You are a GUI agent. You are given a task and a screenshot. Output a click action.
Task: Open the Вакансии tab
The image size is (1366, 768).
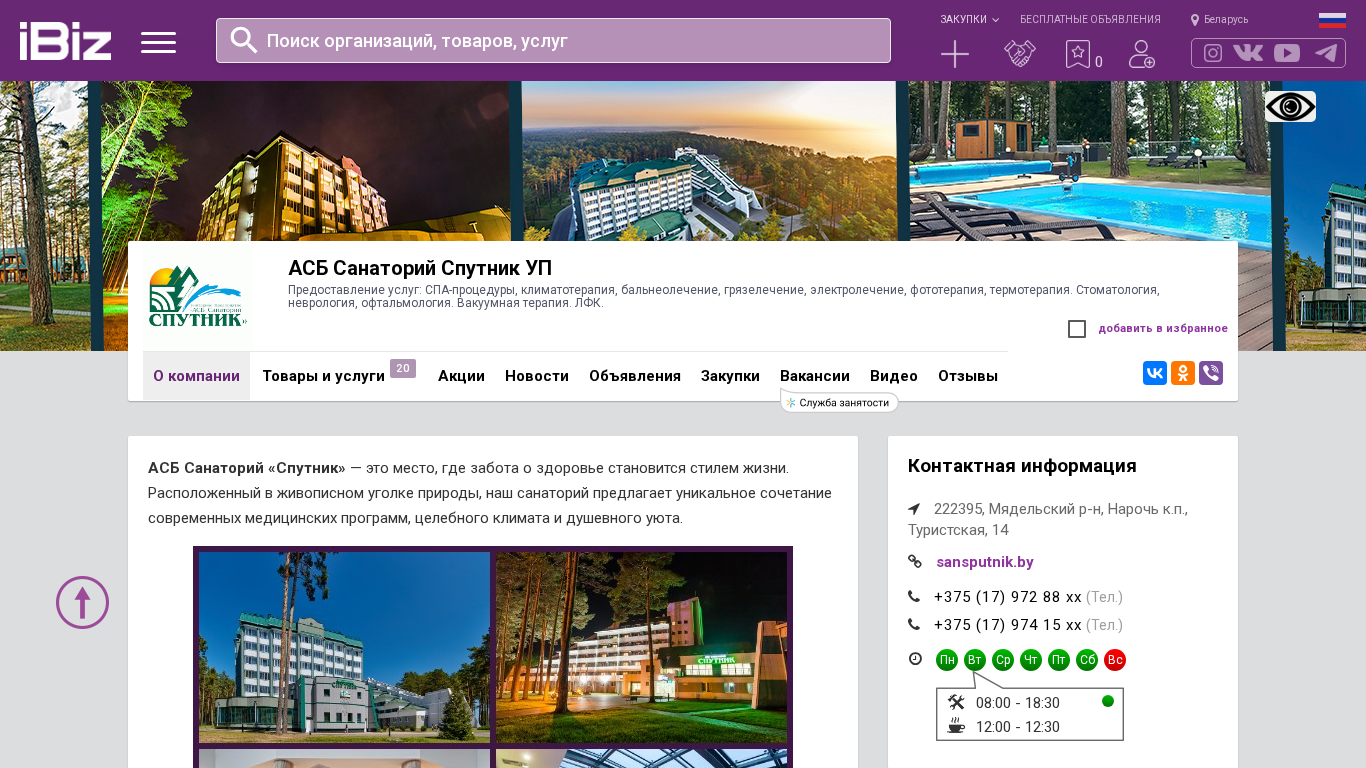tap(815, 376)
